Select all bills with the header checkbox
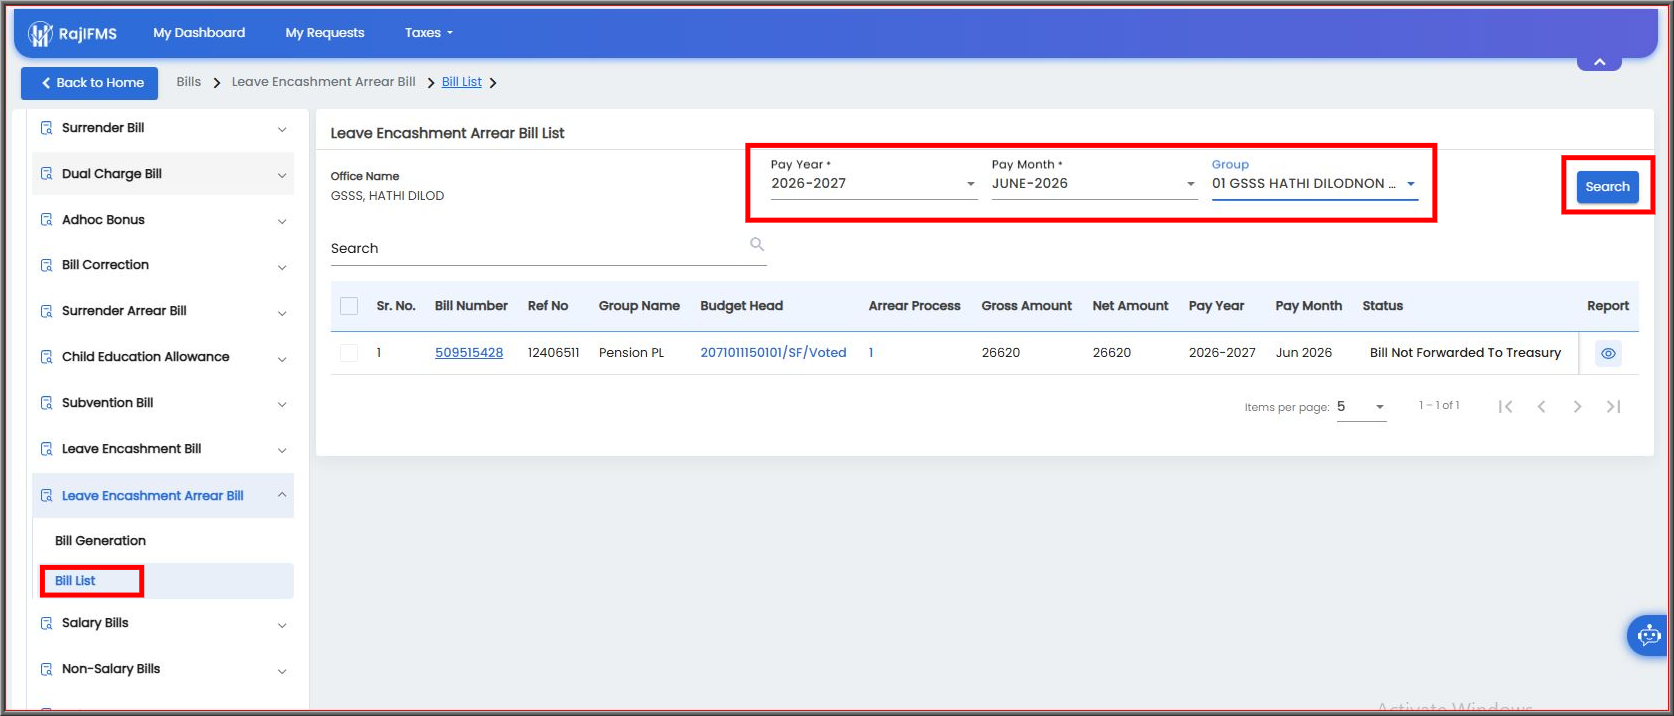The image size is (1674, 716). [349, 306]
